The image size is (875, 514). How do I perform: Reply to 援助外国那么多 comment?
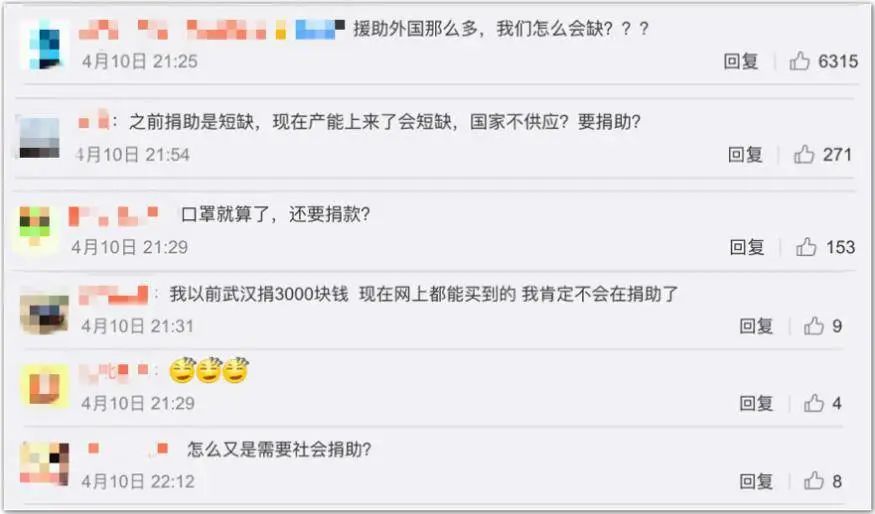coord(741,61)
